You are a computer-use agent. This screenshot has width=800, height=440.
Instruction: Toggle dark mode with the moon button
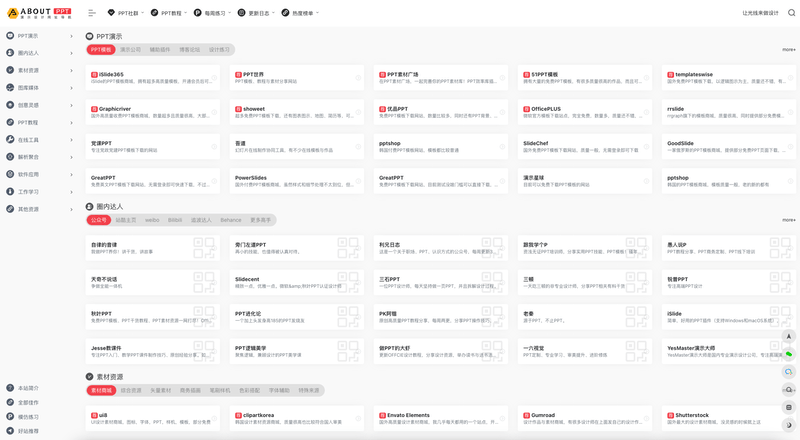[789, 425]
